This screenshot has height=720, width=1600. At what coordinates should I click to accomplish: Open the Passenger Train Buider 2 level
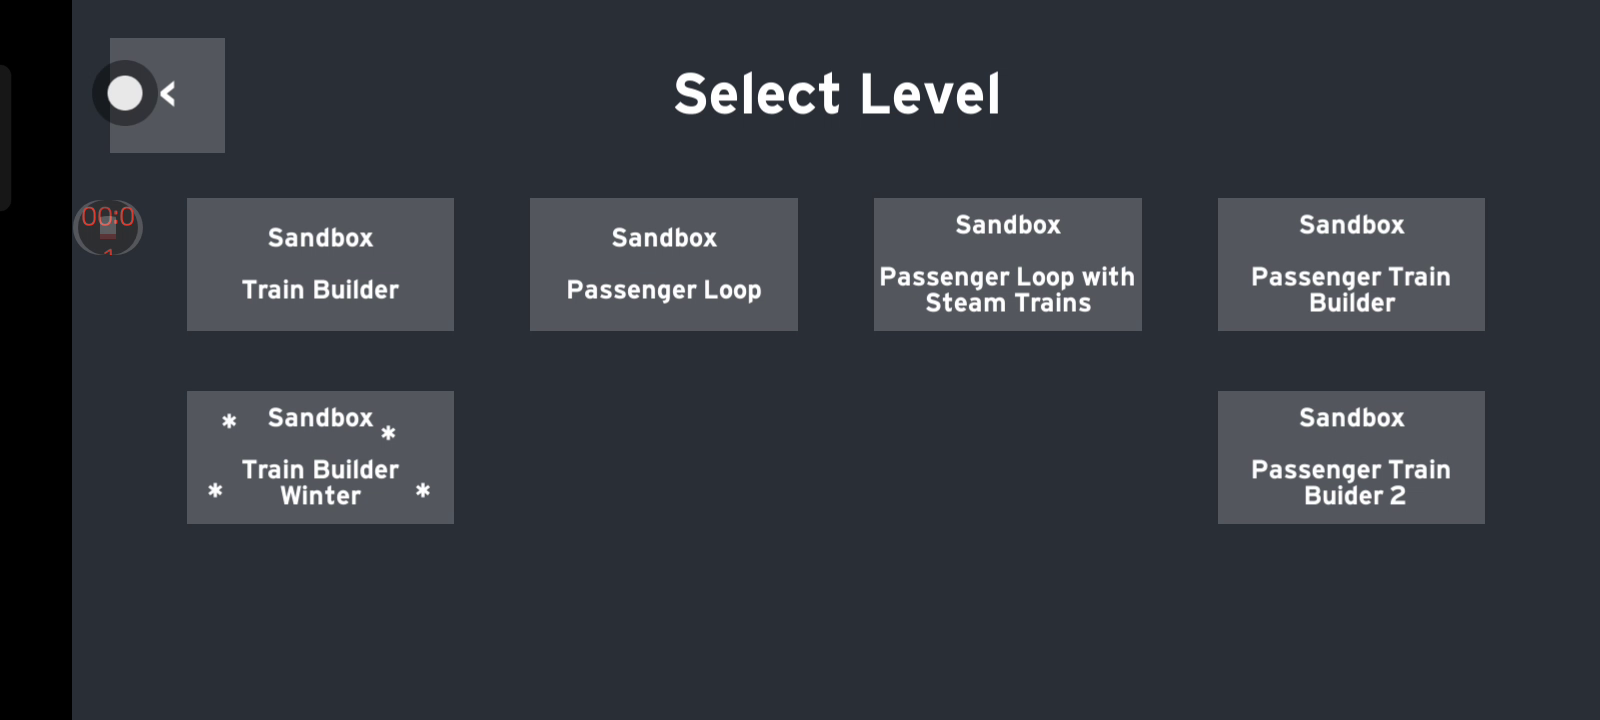coord(1351,457)
